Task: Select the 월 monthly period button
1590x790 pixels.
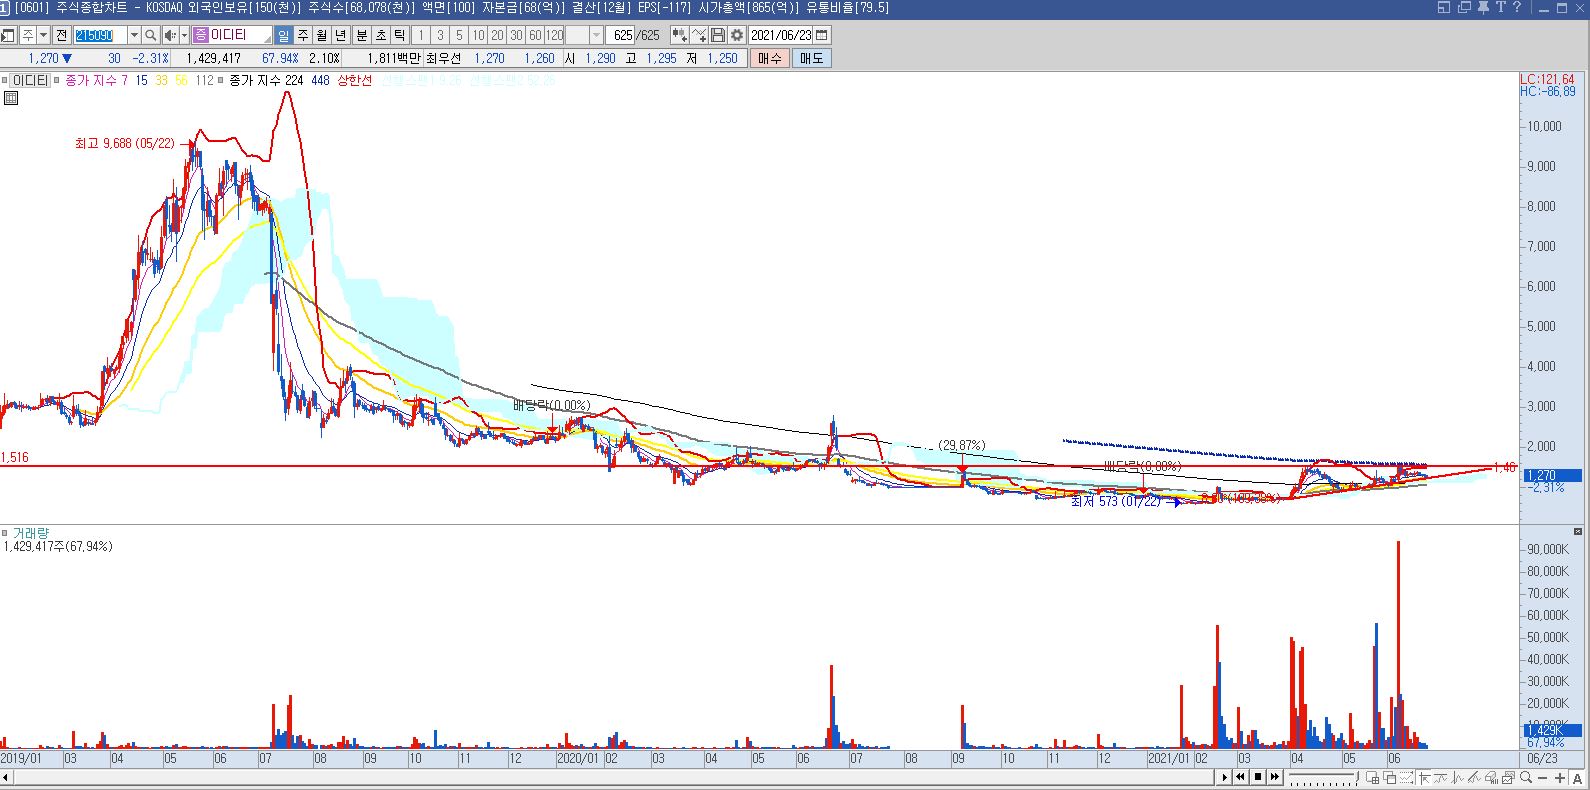Action: tap(320, 35)
